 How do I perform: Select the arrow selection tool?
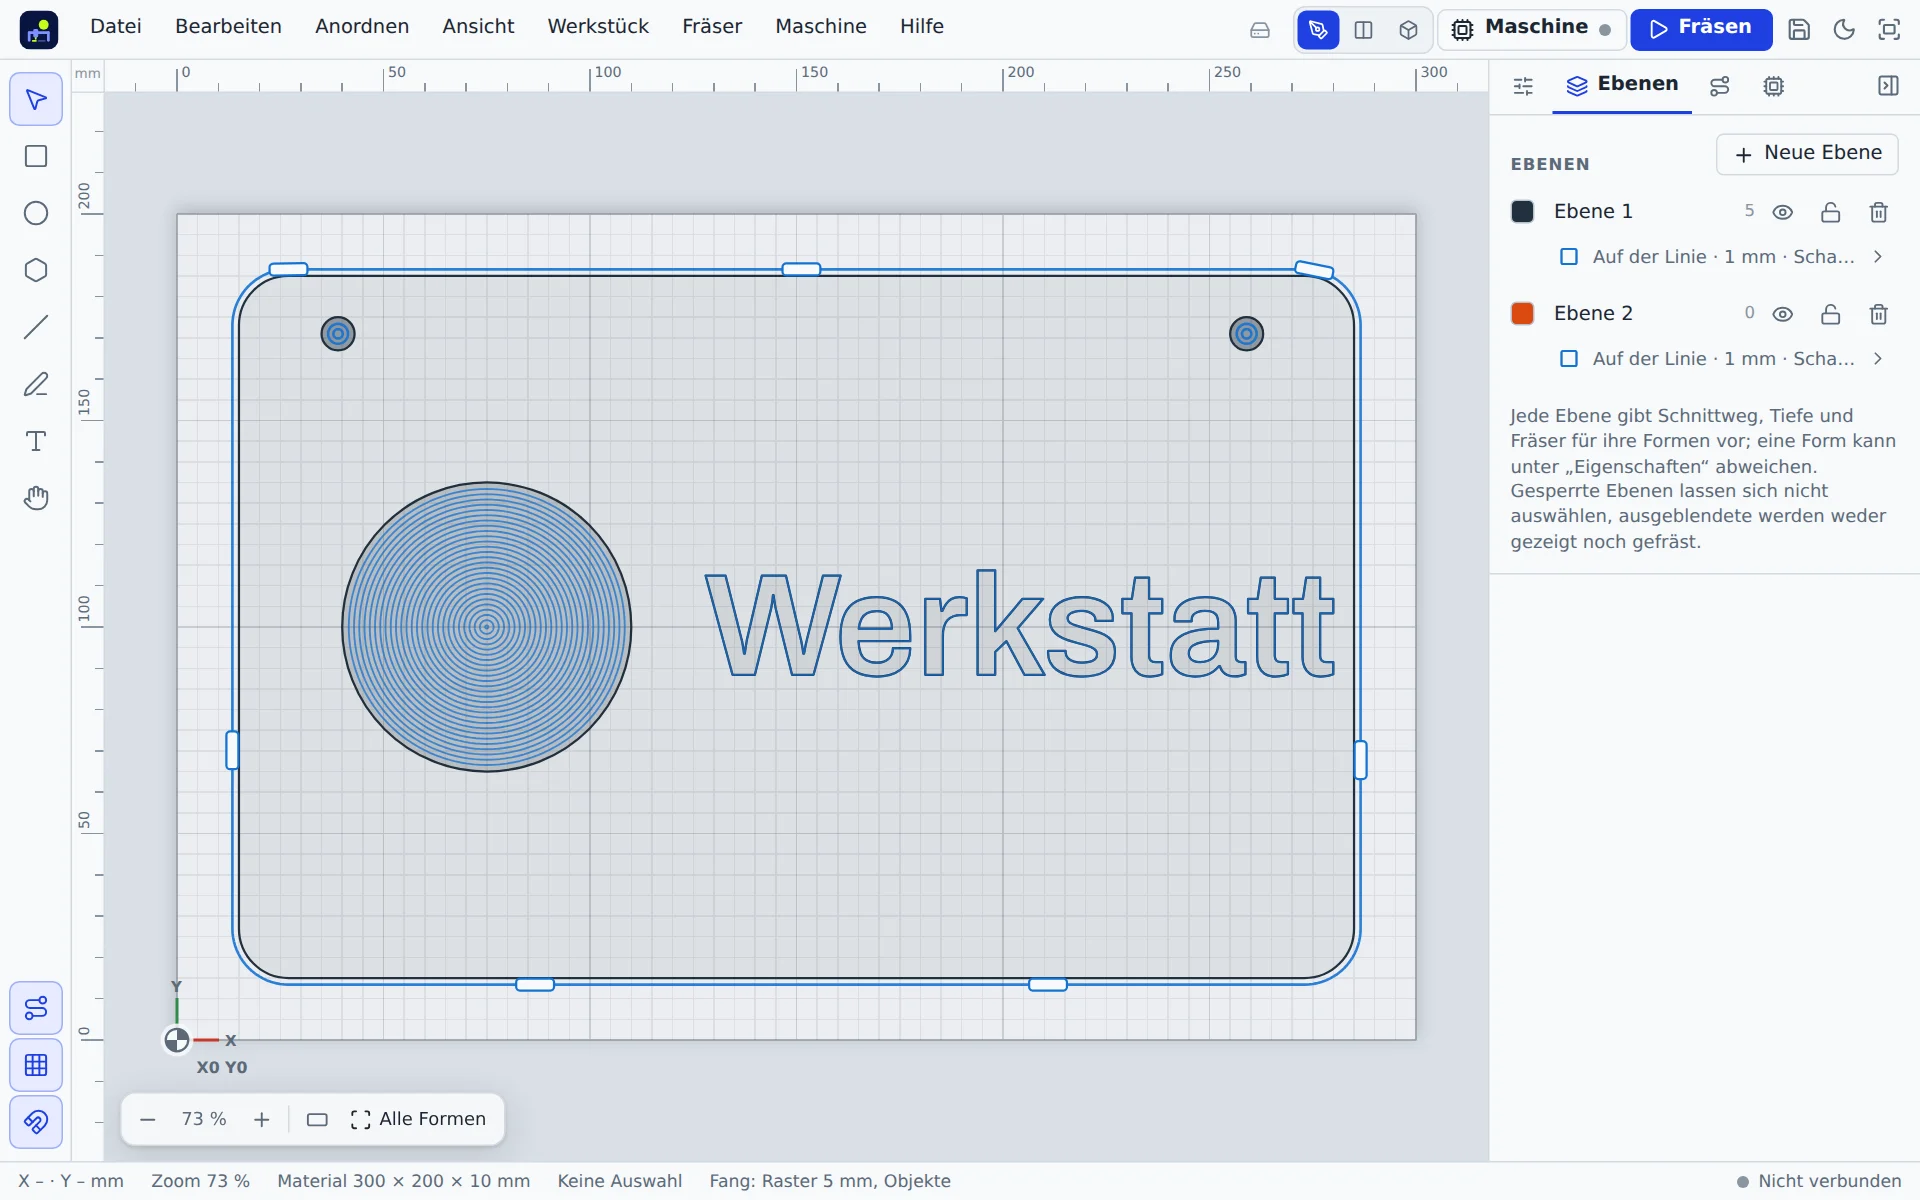pyautogui.click(x=36, y=99)
